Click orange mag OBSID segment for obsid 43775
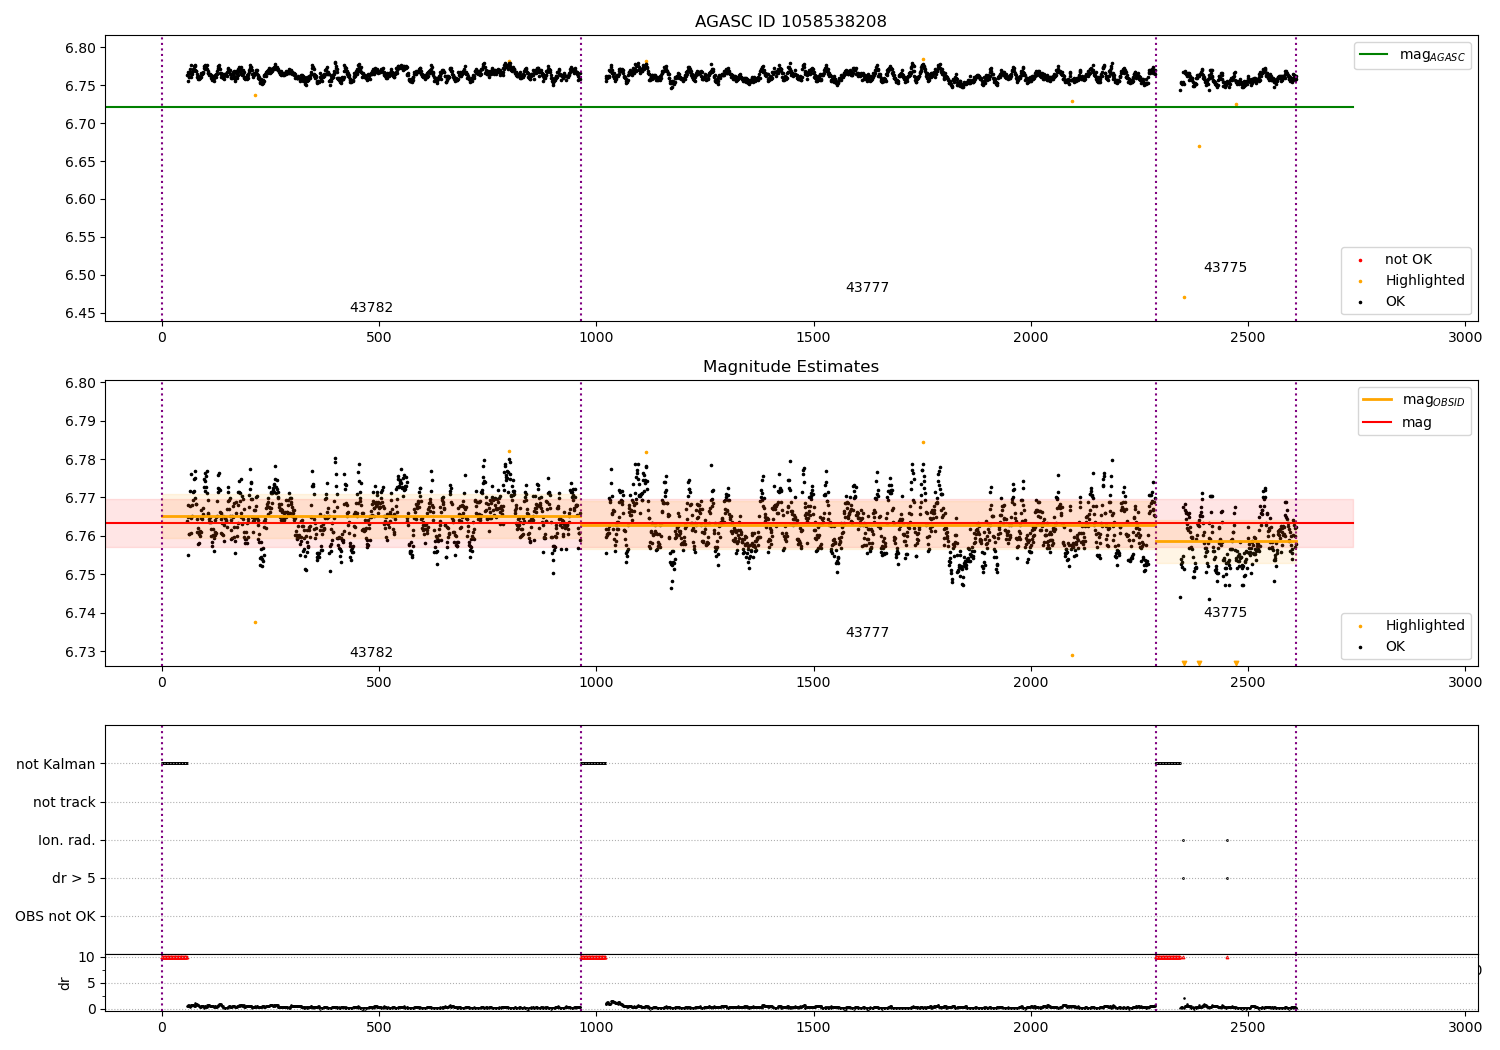The image size is (1500, 1050). coord(1226,541)
